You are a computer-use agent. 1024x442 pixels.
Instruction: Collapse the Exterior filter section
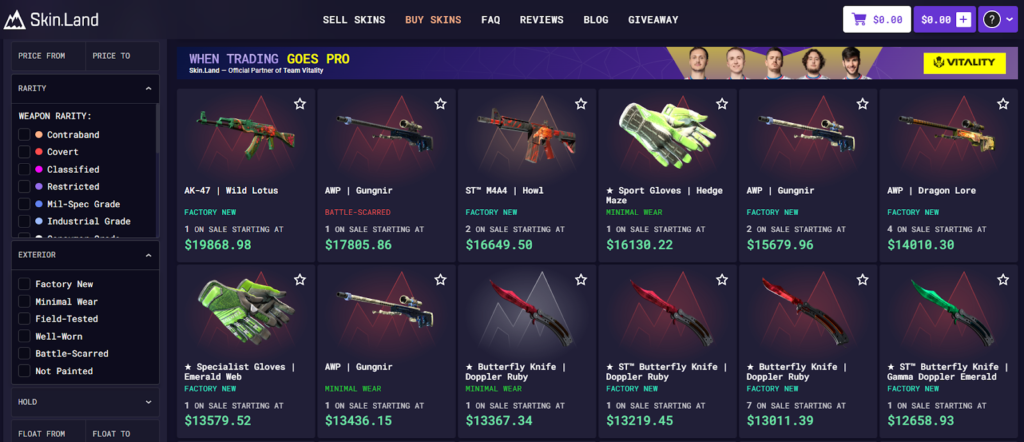(x=148, y=255)
